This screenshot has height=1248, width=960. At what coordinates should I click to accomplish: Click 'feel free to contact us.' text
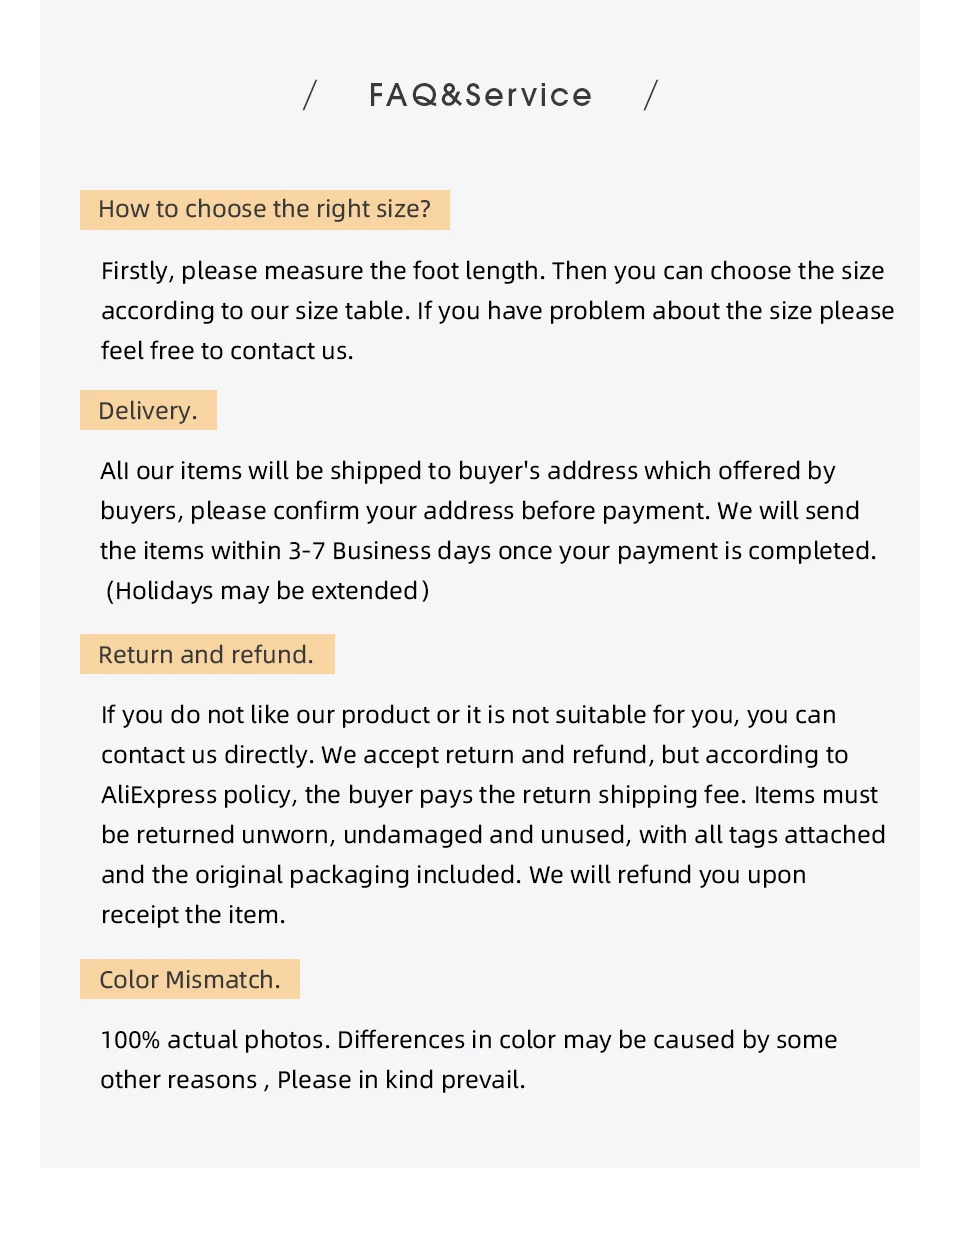[227, 351]
